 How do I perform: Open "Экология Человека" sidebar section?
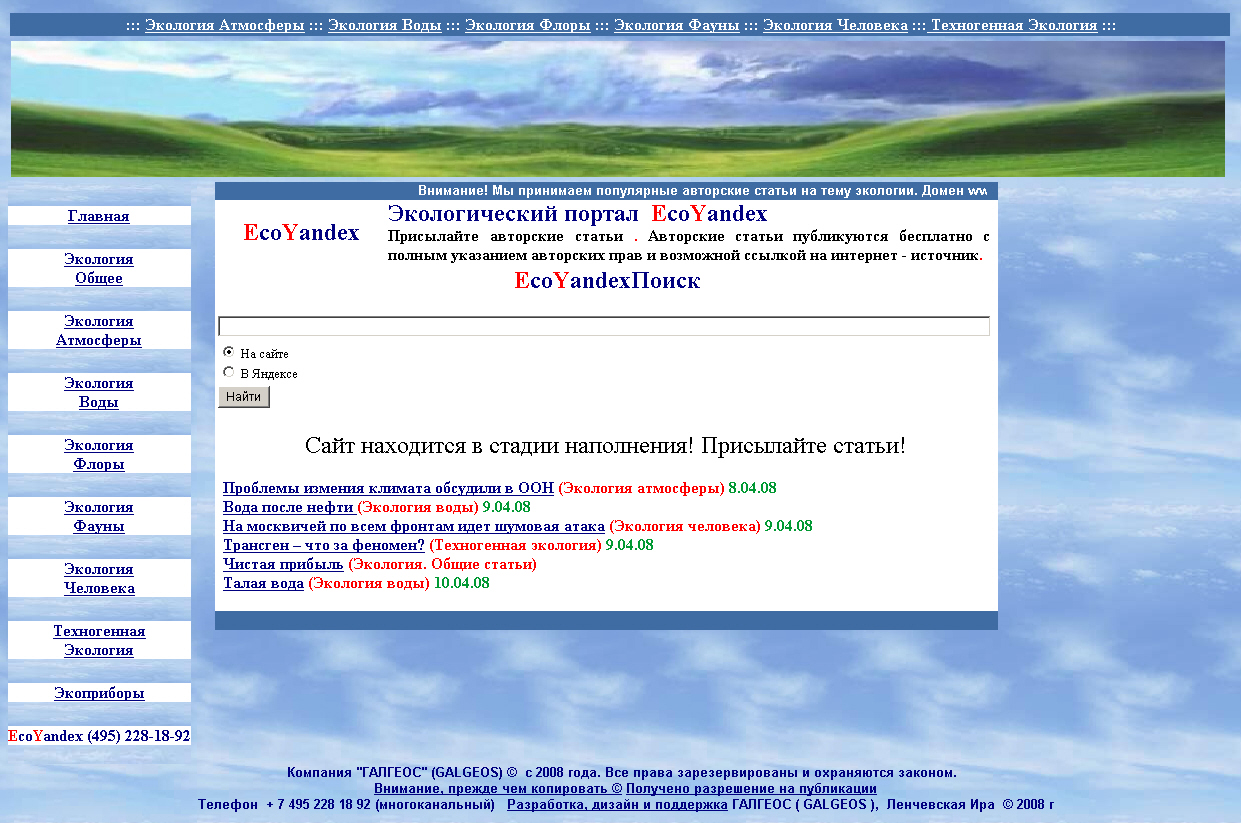99,578
